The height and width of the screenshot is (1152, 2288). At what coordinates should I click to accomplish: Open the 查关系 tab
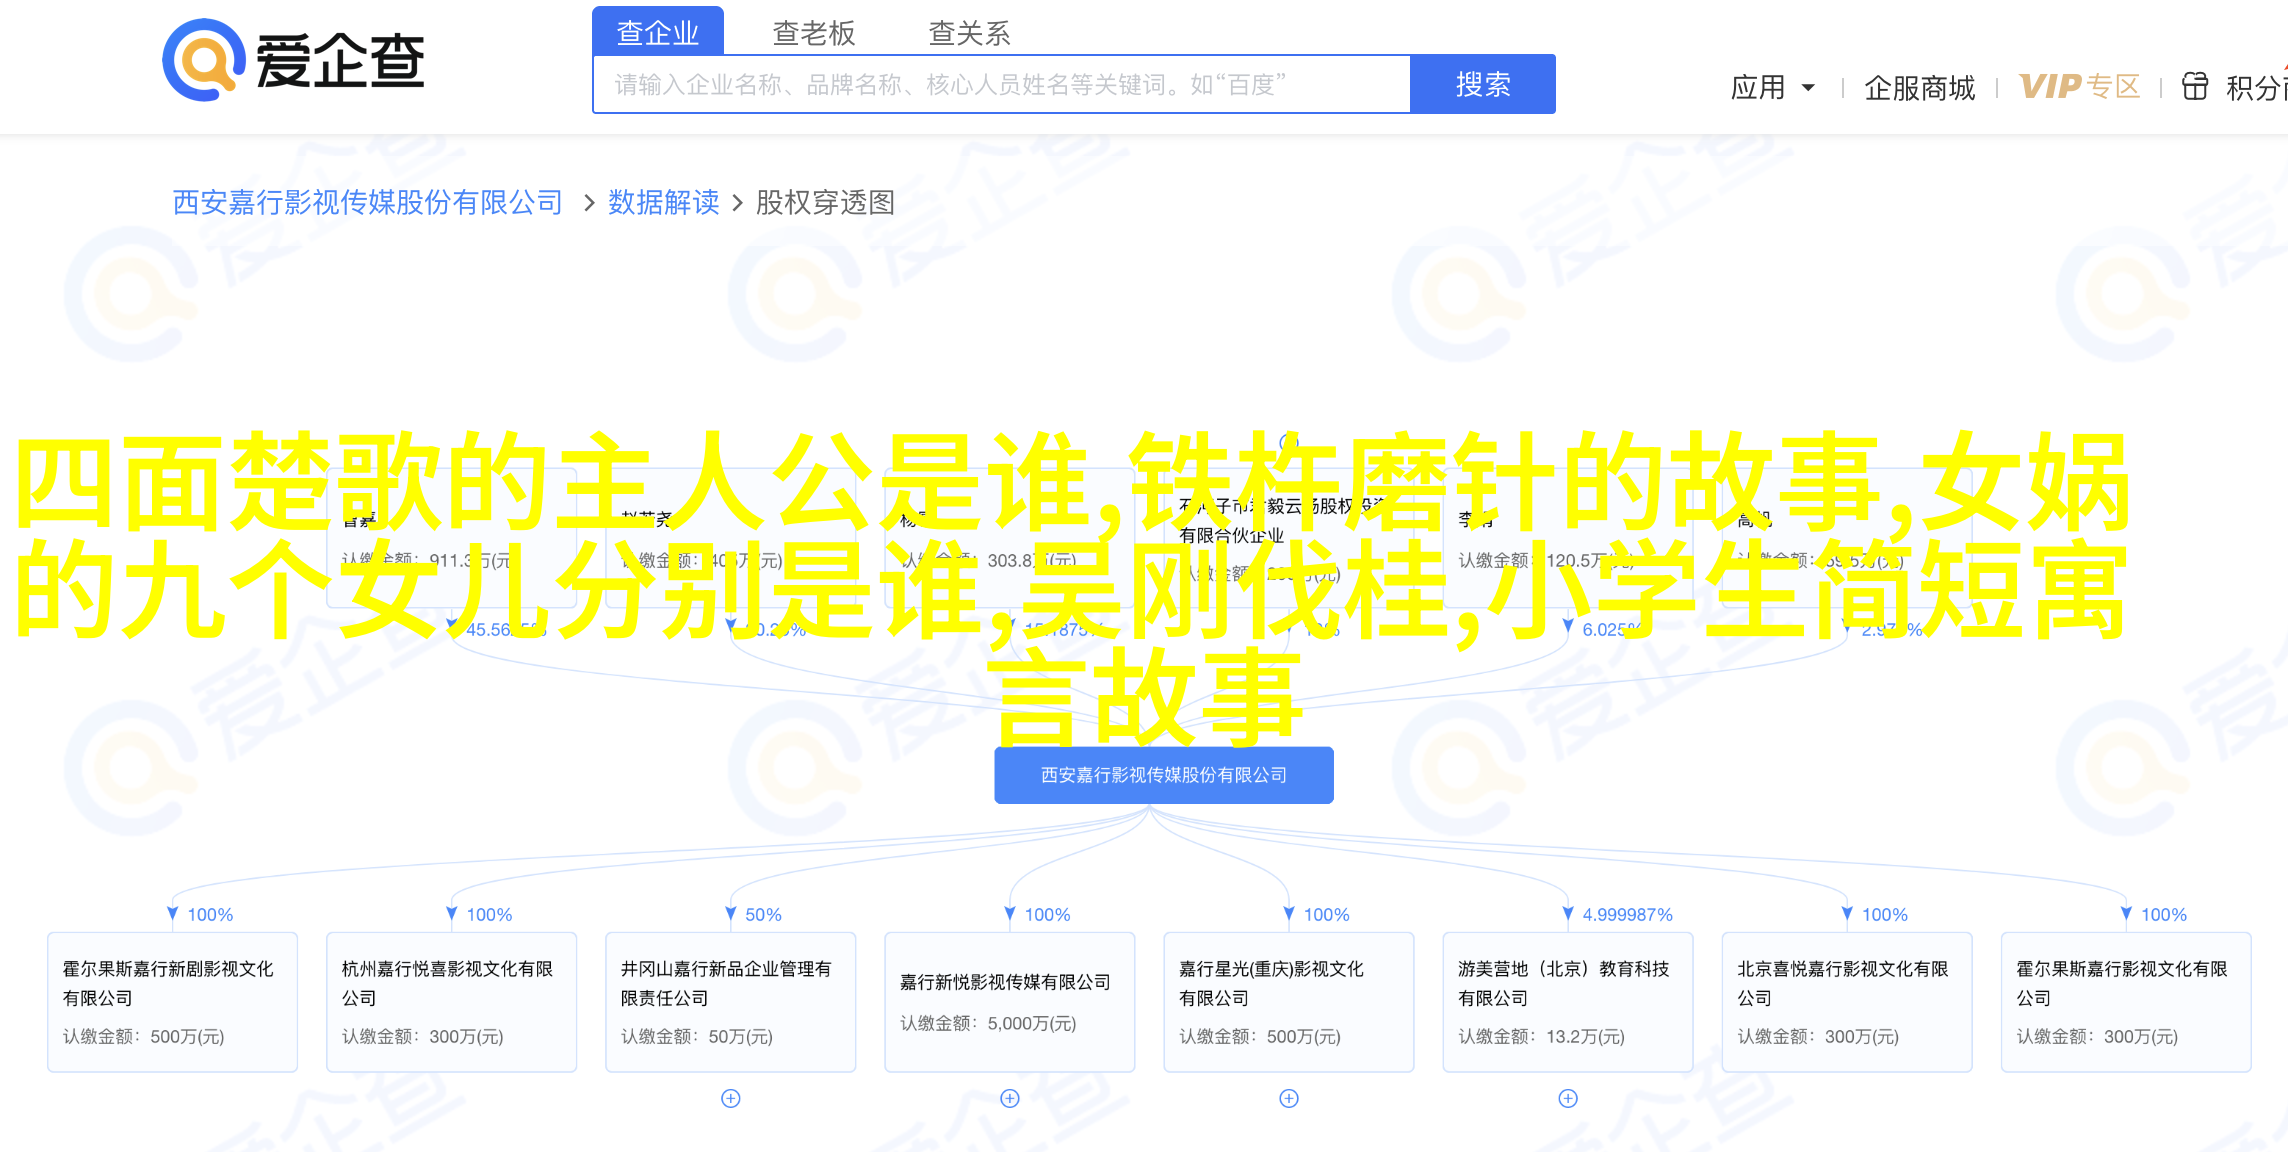(969, 33)
